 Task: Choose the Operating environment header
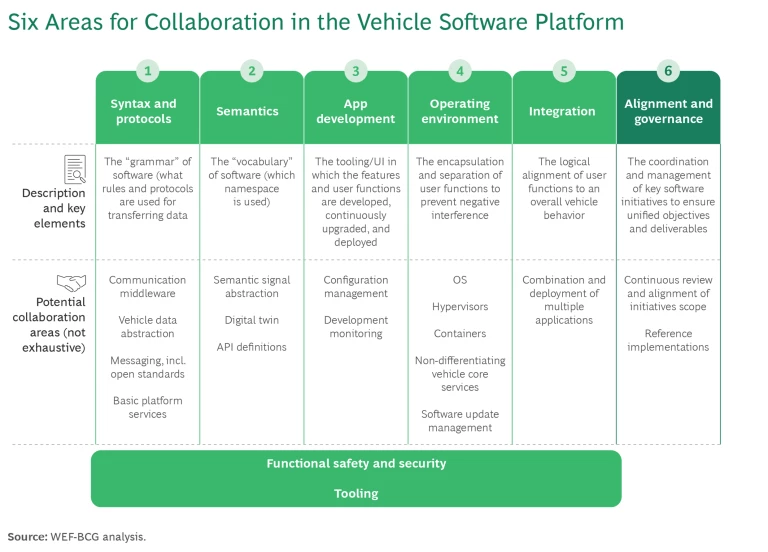click(460, 111)
